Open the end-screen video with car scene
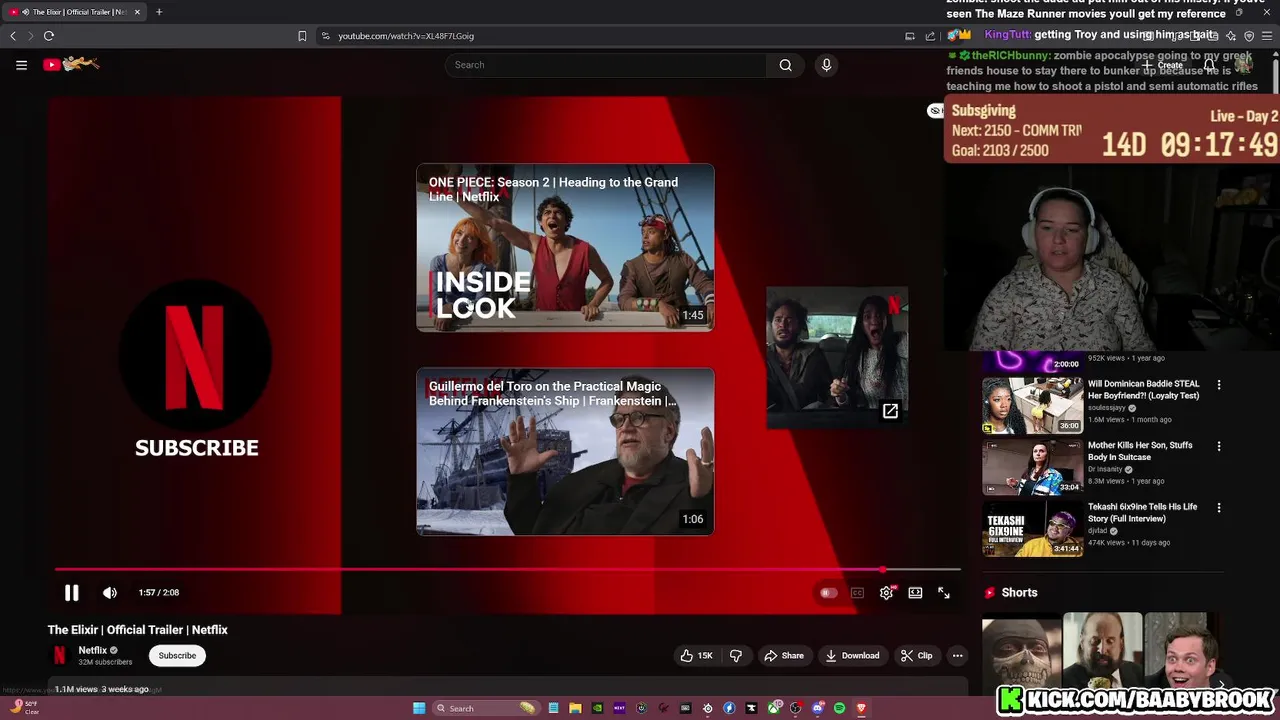This screenshot has height=720, width=1280. click(x=837, y=358)
